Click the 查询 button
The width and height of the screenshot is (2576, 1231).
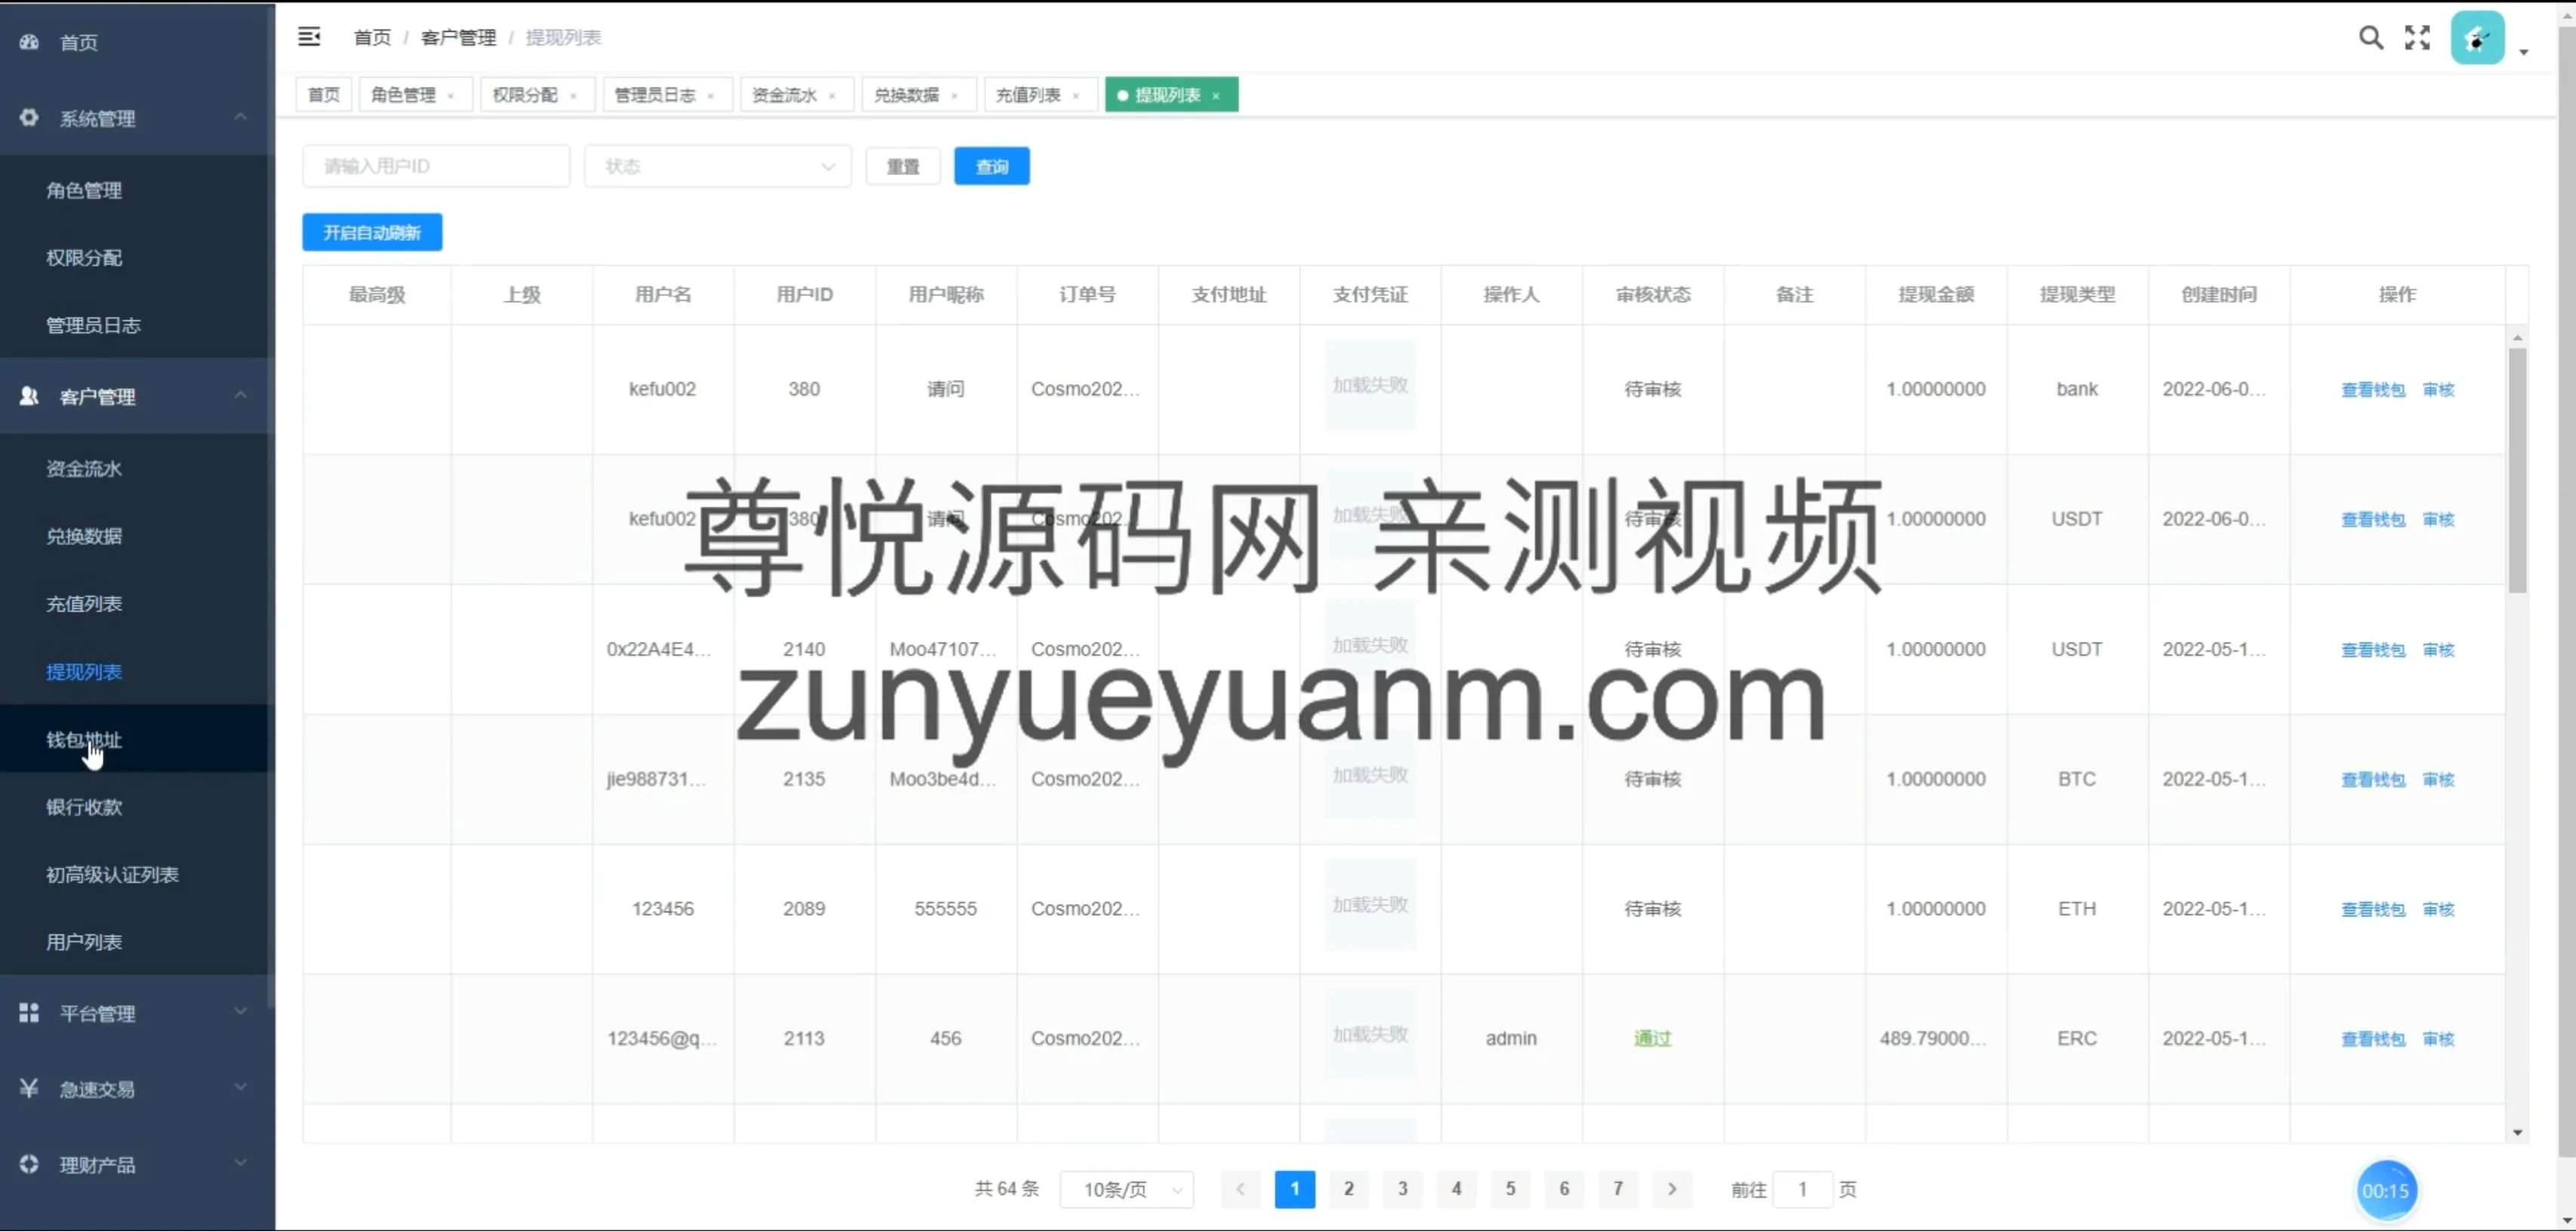pyautogui.click(x=991, y=166)
